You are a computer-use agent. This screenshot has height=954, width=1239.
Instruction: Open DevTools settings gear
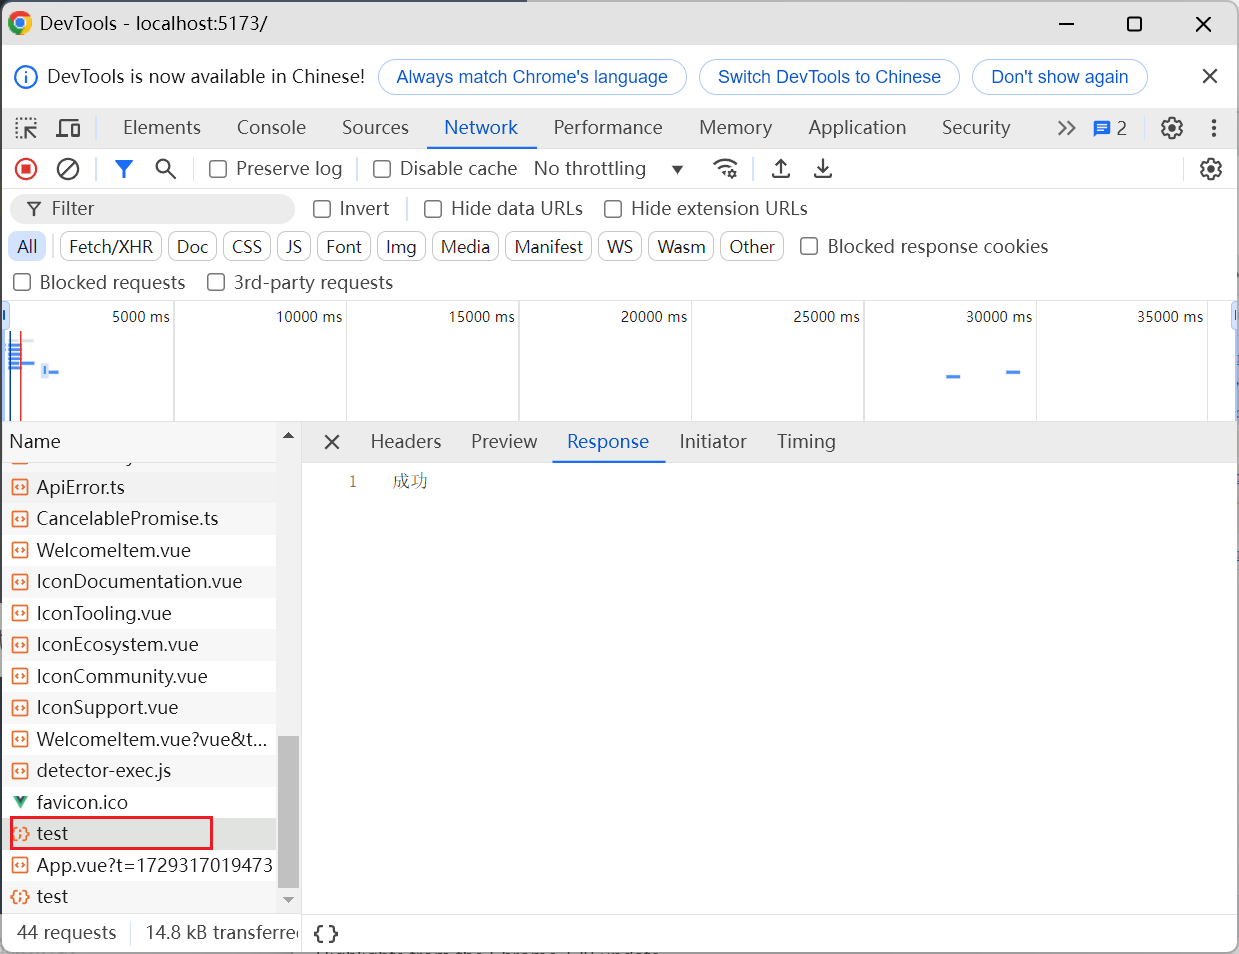pyautogui.click(x=1172, y=128)
